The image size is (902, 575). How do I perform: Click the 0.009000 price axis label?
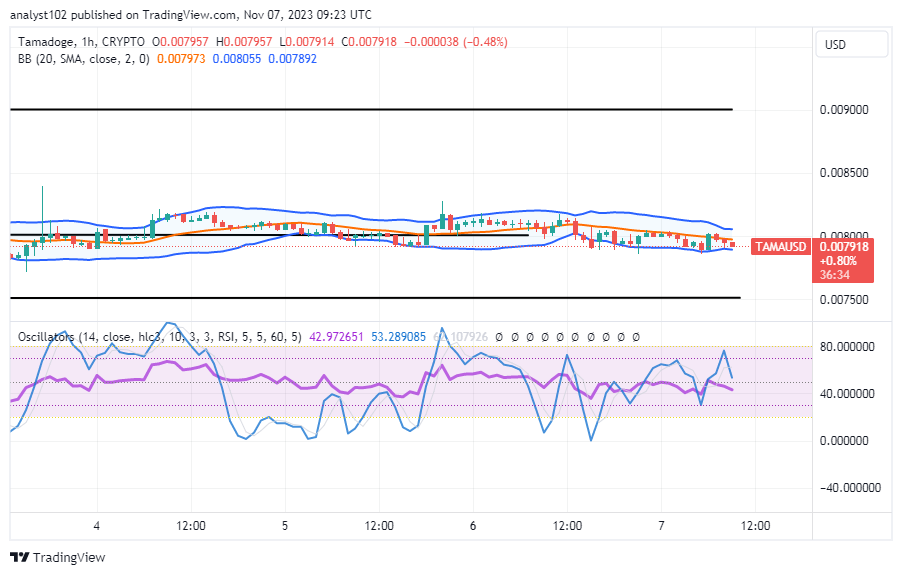[844, 110]
